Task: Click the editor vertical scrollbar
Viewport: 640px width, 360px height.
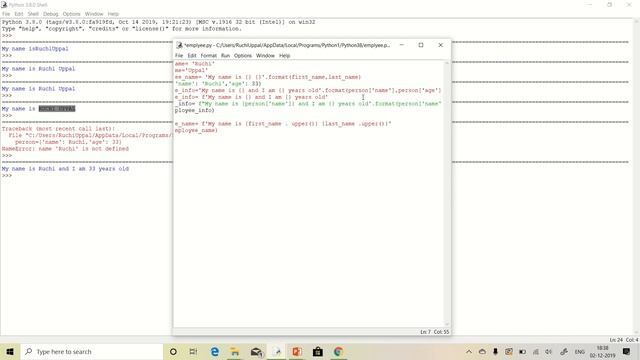Action: (x=447, y=193)
